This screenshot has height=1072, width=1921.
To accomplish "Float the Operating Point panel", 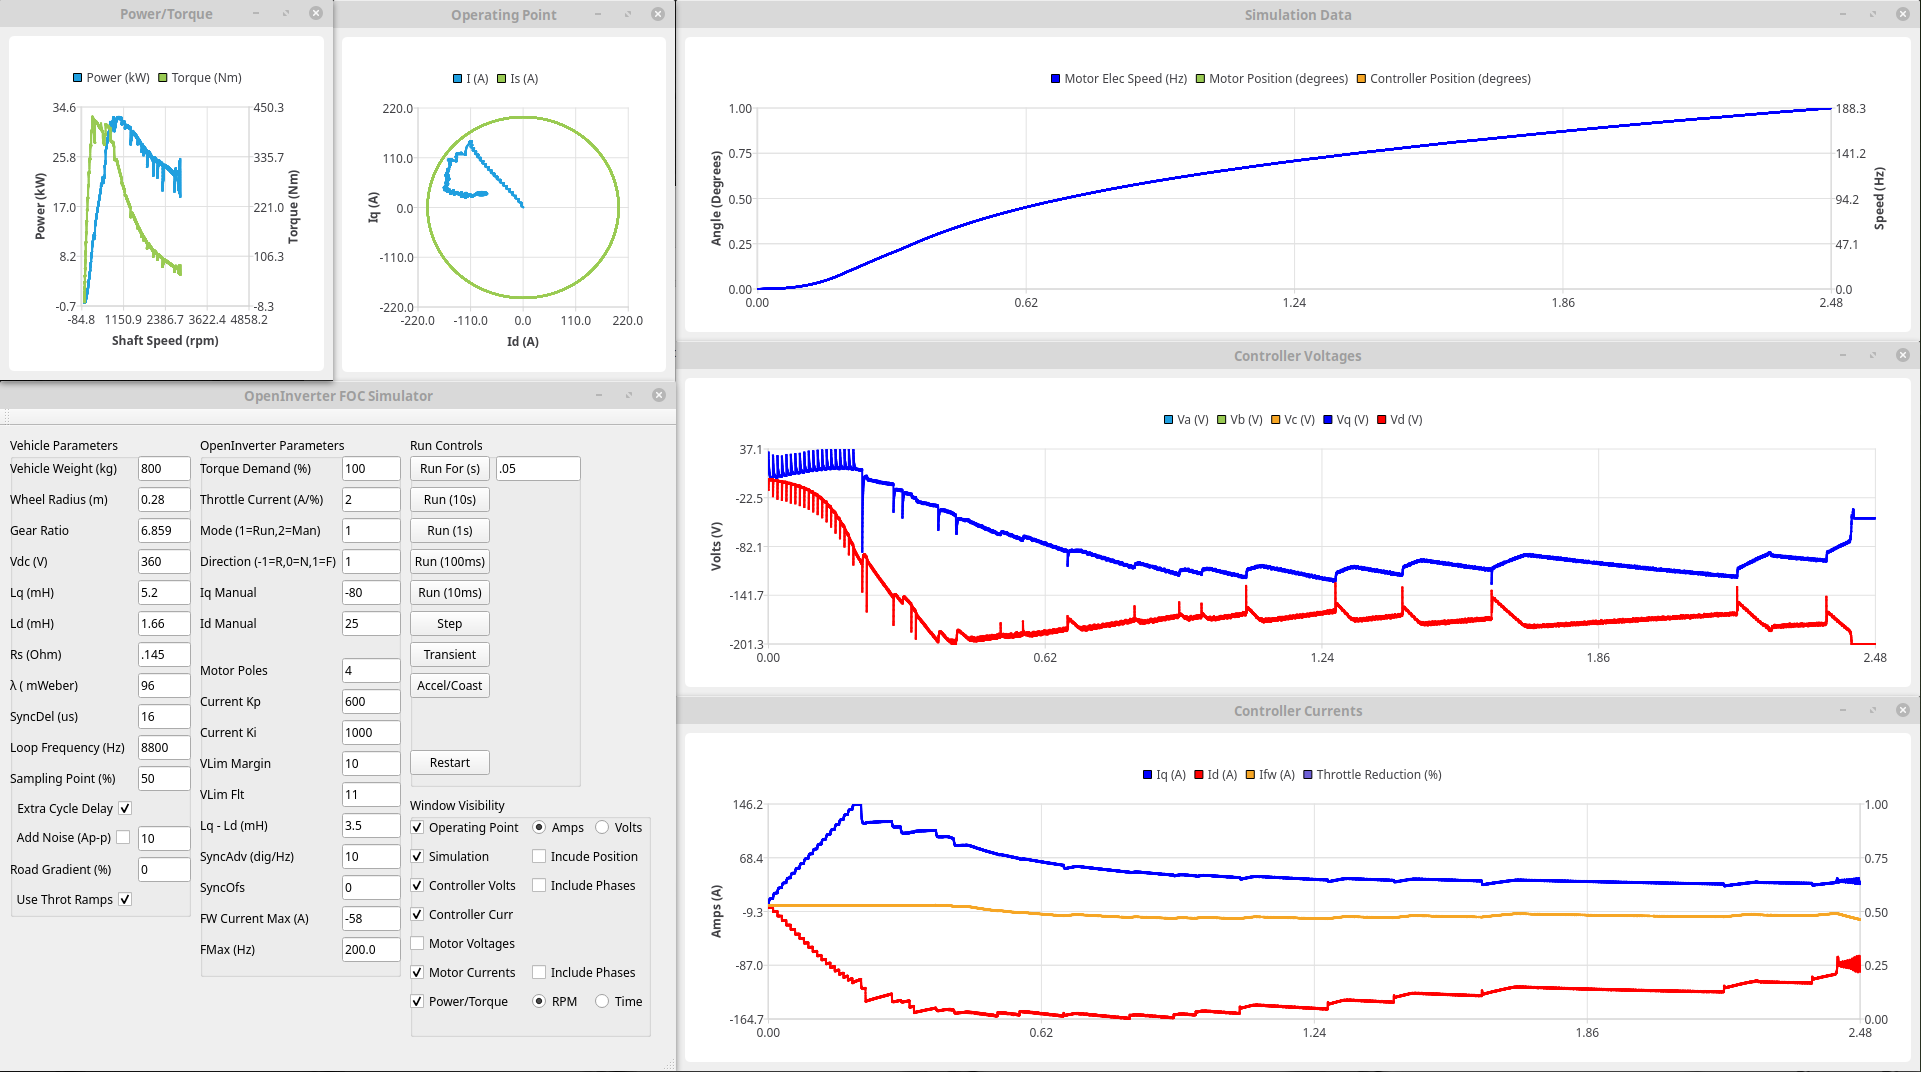I will (628, 14).
